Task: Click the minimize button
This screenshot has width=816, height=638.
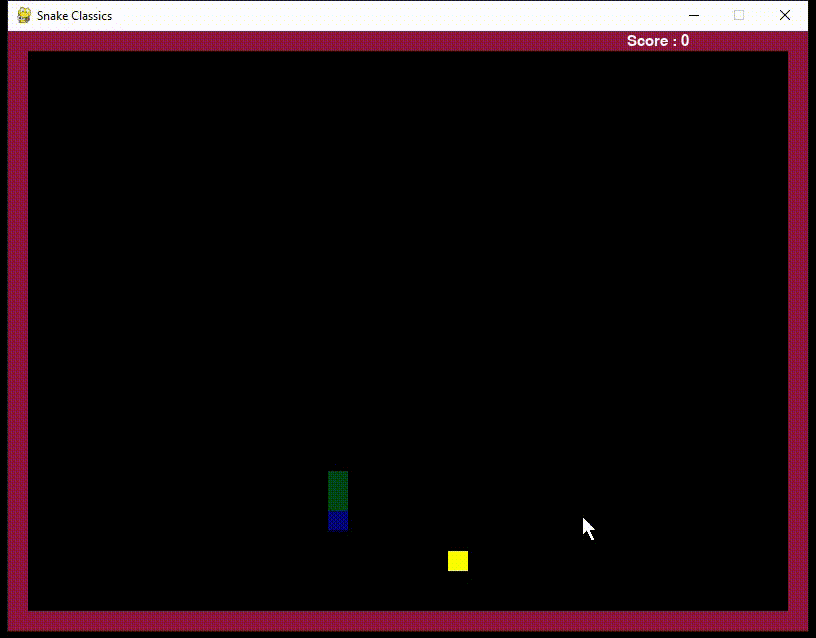Action: tap(692, 15)
